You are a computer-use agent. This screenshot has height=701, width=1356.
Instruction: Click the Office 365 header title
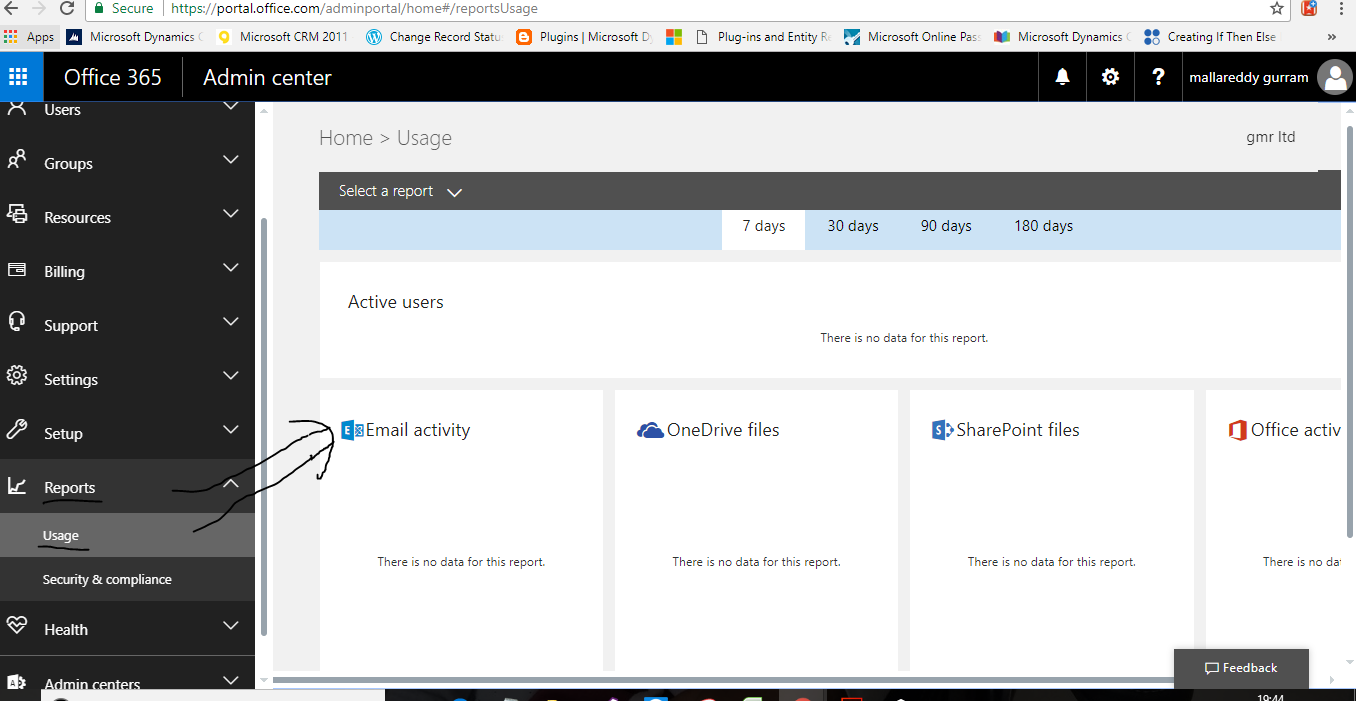(113, 77)
